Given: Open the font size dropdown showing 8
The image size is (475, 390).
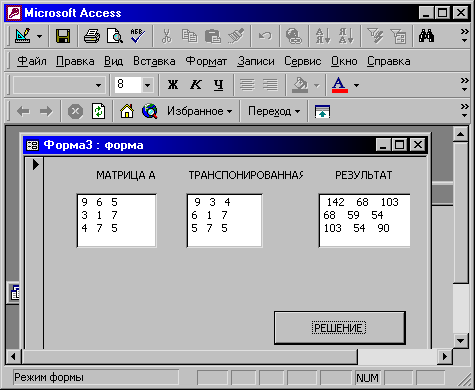Looking at the screenshot, I should [x=147, y=85].
